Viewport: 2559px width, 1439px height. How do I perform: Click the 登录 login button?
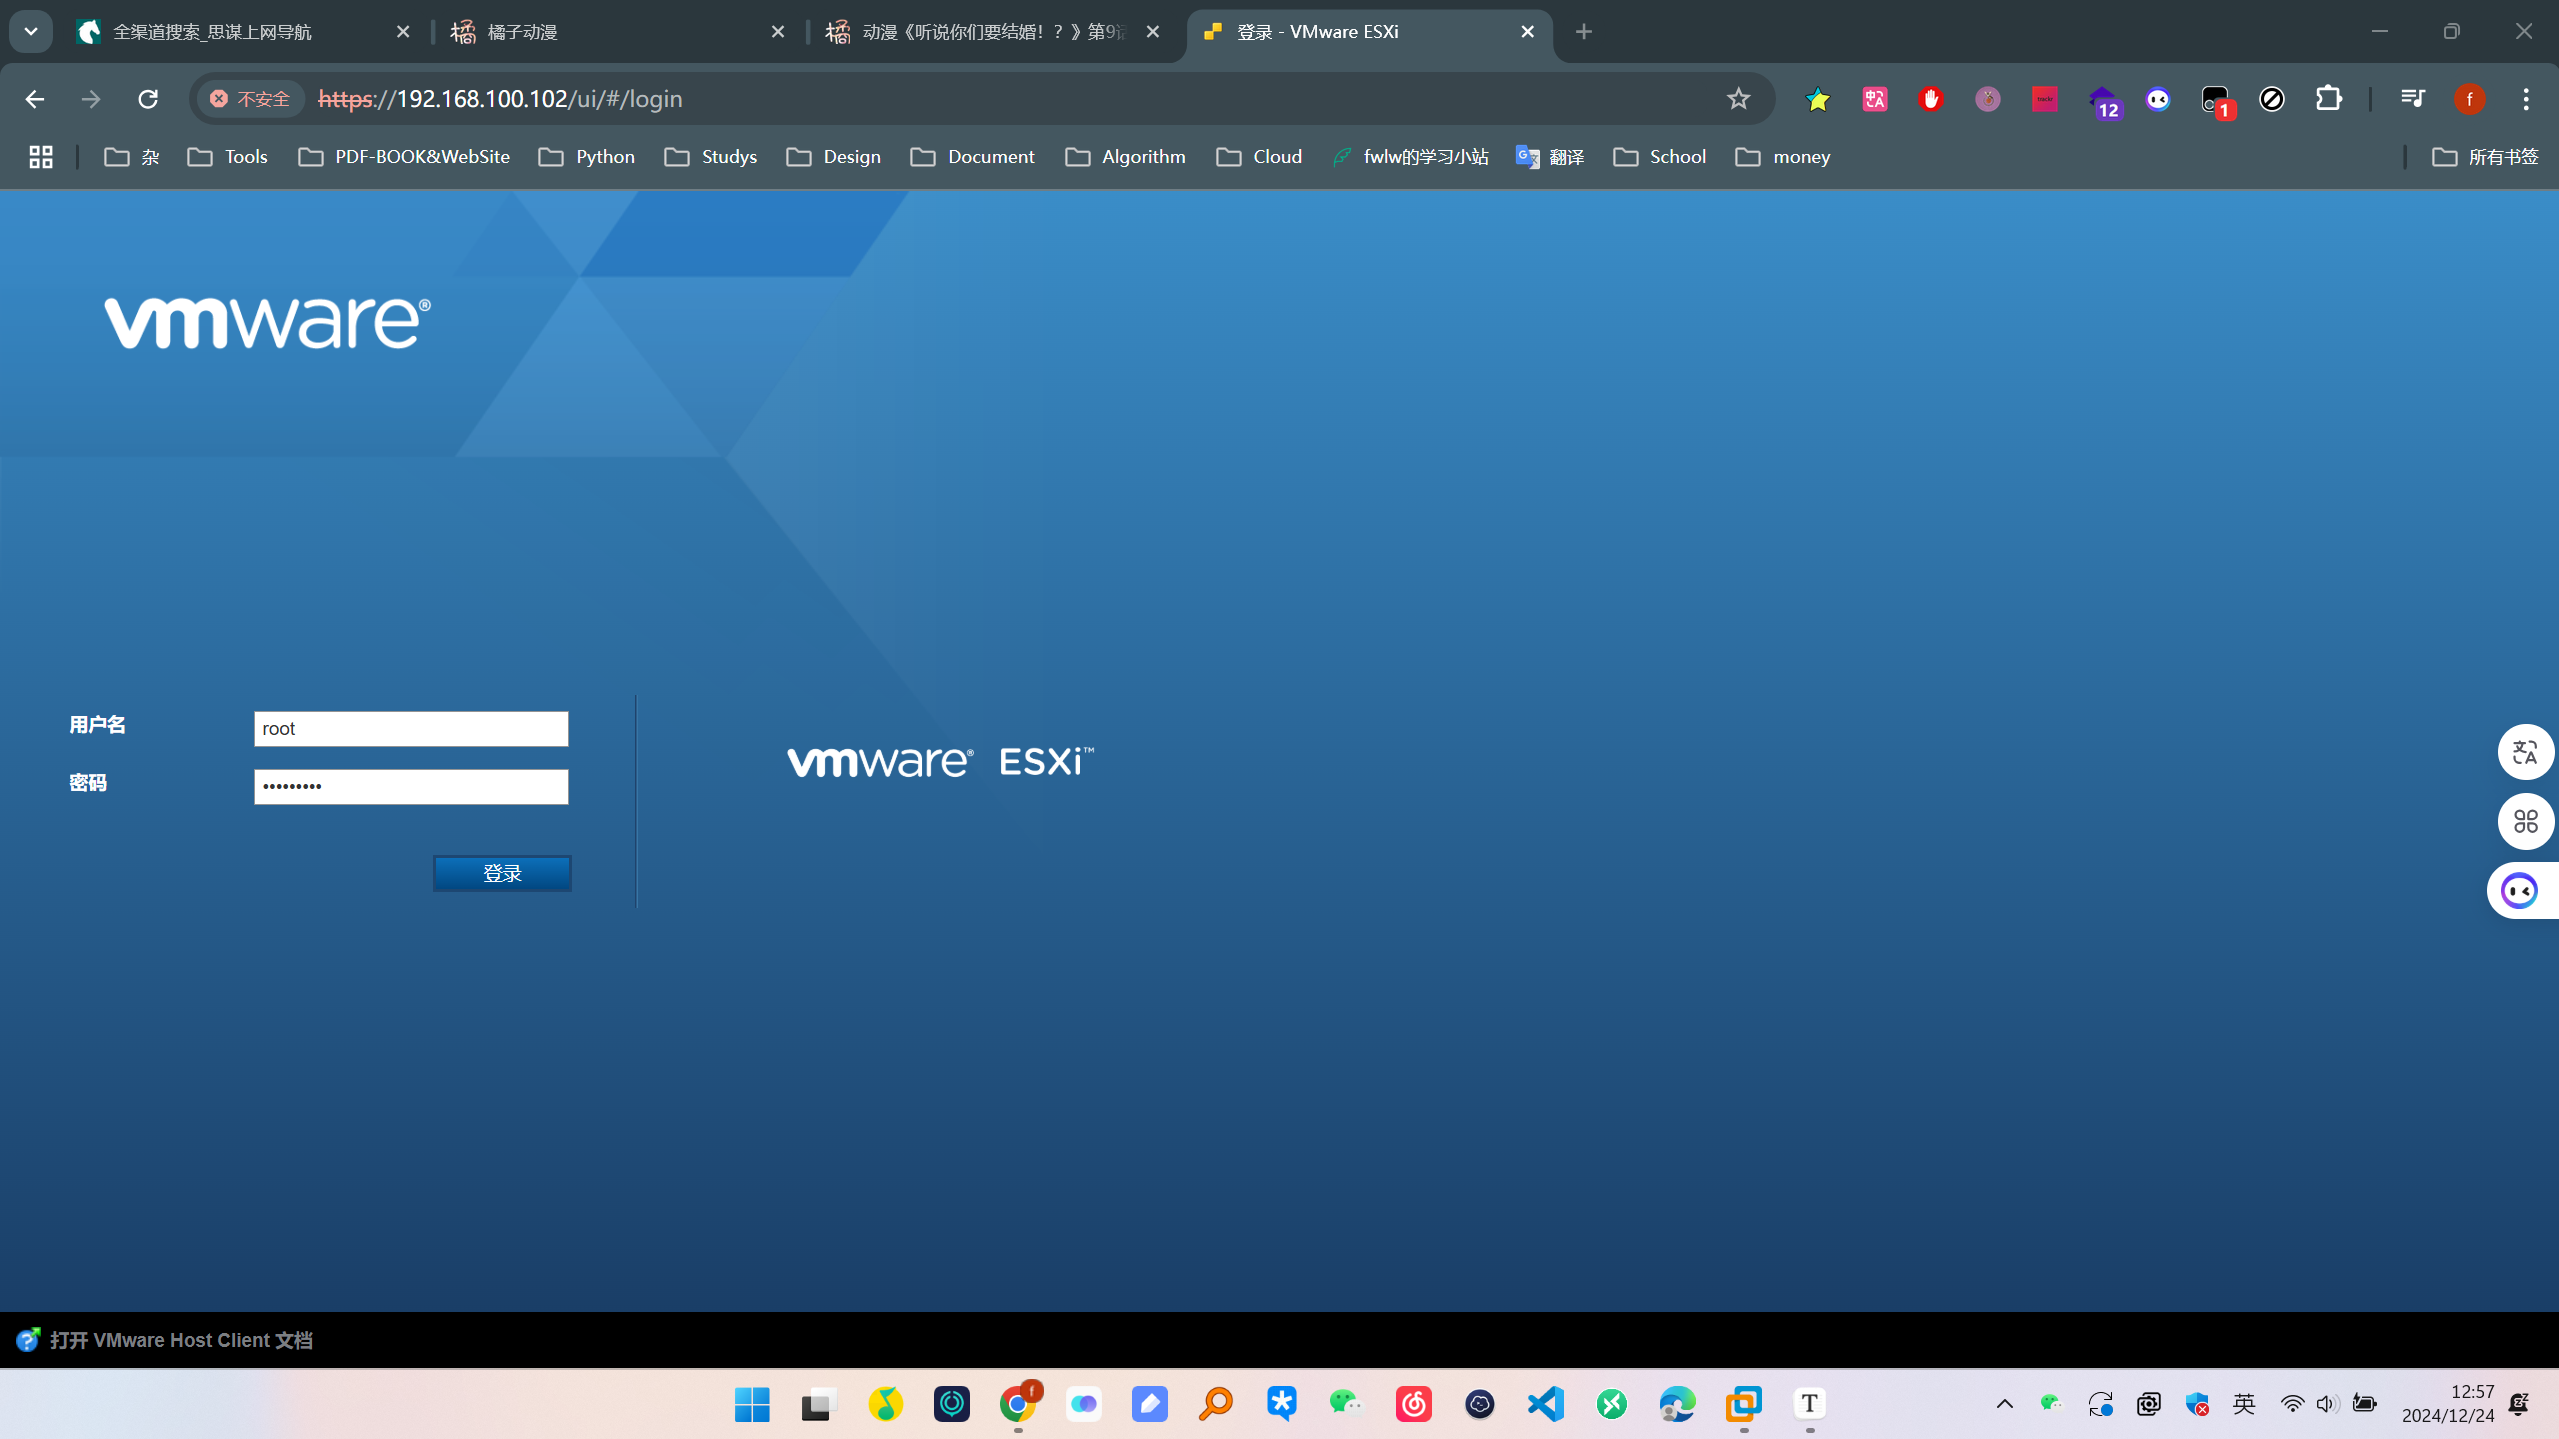pyautogui.click(x=502, y=873)
